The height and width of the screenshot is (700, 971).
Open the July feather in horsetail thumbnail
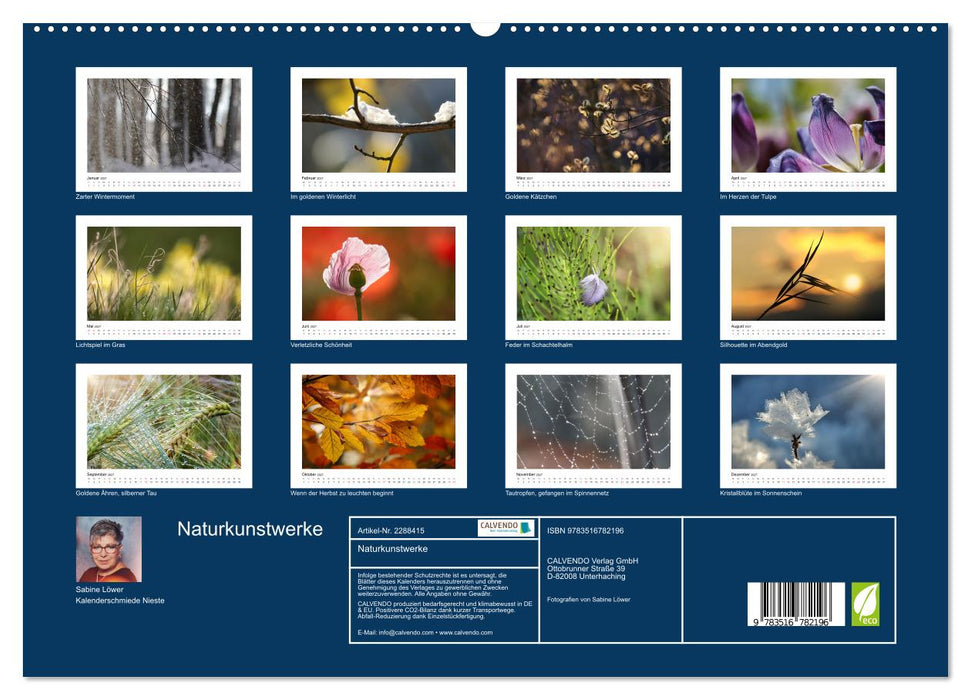[x=593, y=278]
